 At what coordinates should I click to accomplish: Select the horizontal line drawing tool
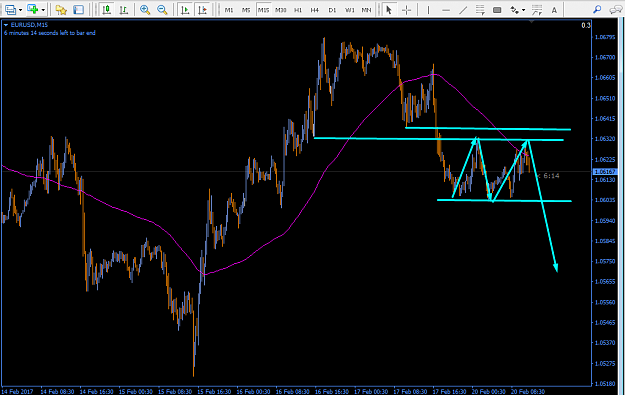[x=446, y=10]
